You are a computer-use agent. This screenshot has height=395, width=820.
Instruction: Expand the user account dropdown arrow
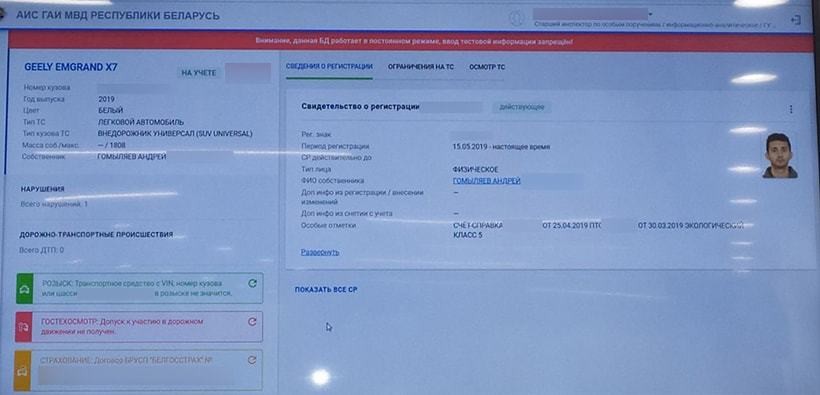point(650,14)
